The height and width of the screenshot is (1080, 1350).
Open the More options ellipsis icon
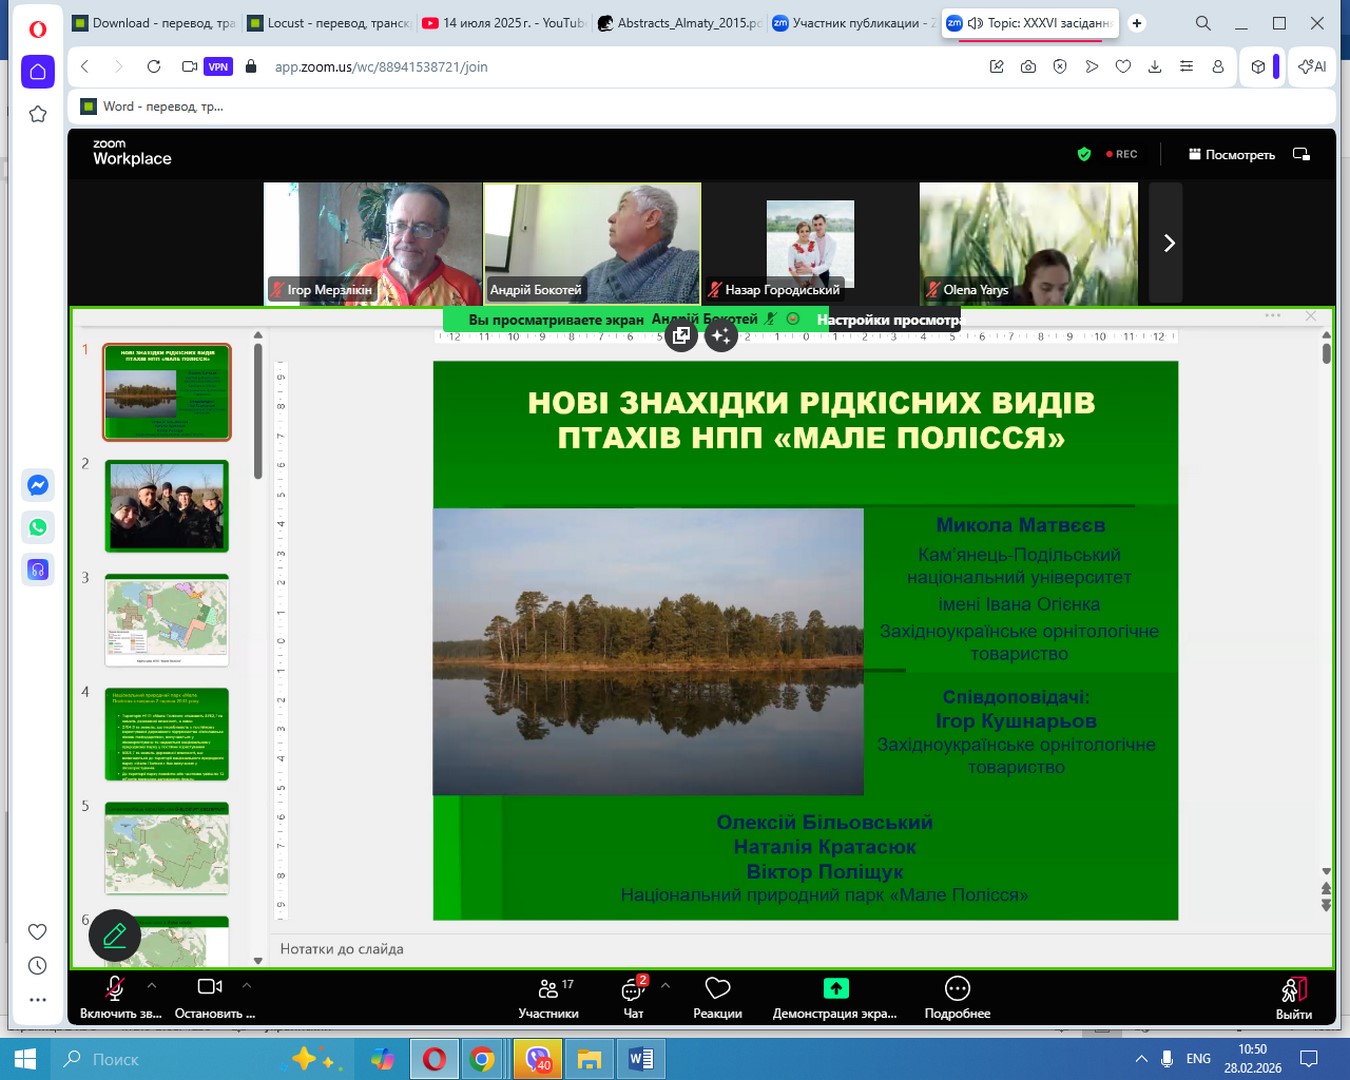tap(957, 989)
